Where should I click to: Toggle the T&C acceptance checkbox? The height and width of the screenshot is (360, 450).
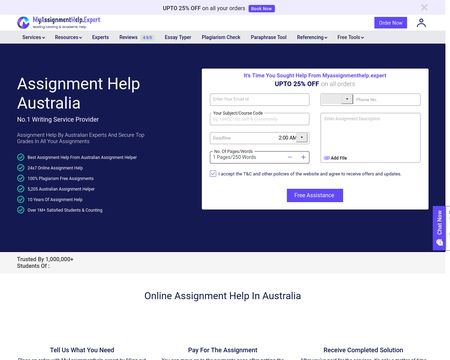(213, 174)
